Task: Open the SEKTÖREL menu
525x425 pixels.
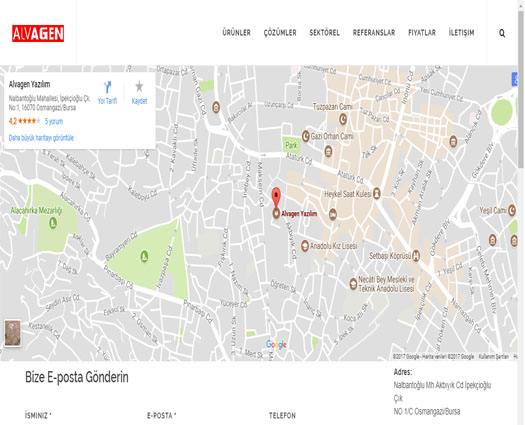Action: (x=324, y=33)
